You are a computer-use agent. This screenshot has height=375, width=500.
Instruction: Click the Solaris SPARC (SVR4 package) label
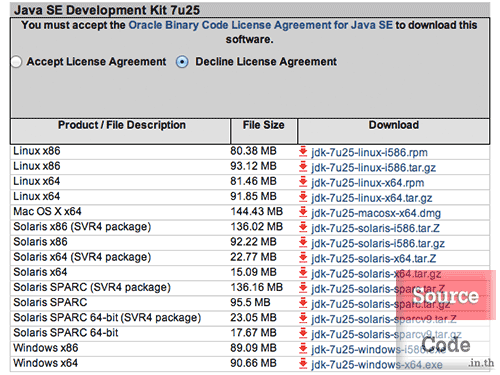[x=92, y=287]
